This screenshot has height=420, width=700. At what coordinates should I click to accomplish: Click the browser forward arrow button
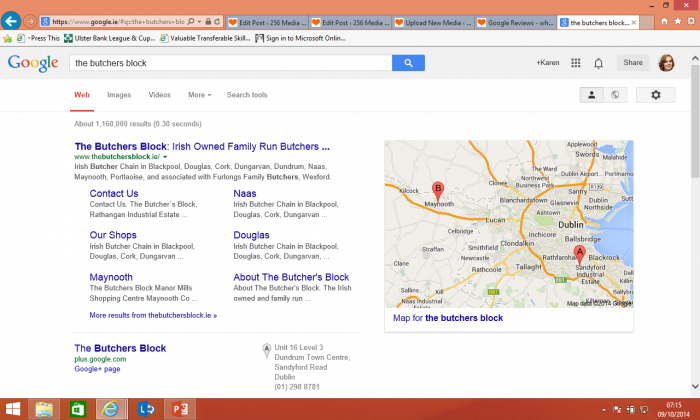point(29,21)
